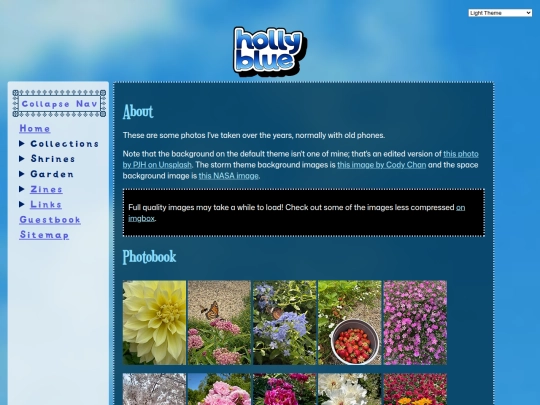Viewport: 540px width, 405px height.
Task: Expand the Zines triangle arrow
Action: (x=22, y=189)
